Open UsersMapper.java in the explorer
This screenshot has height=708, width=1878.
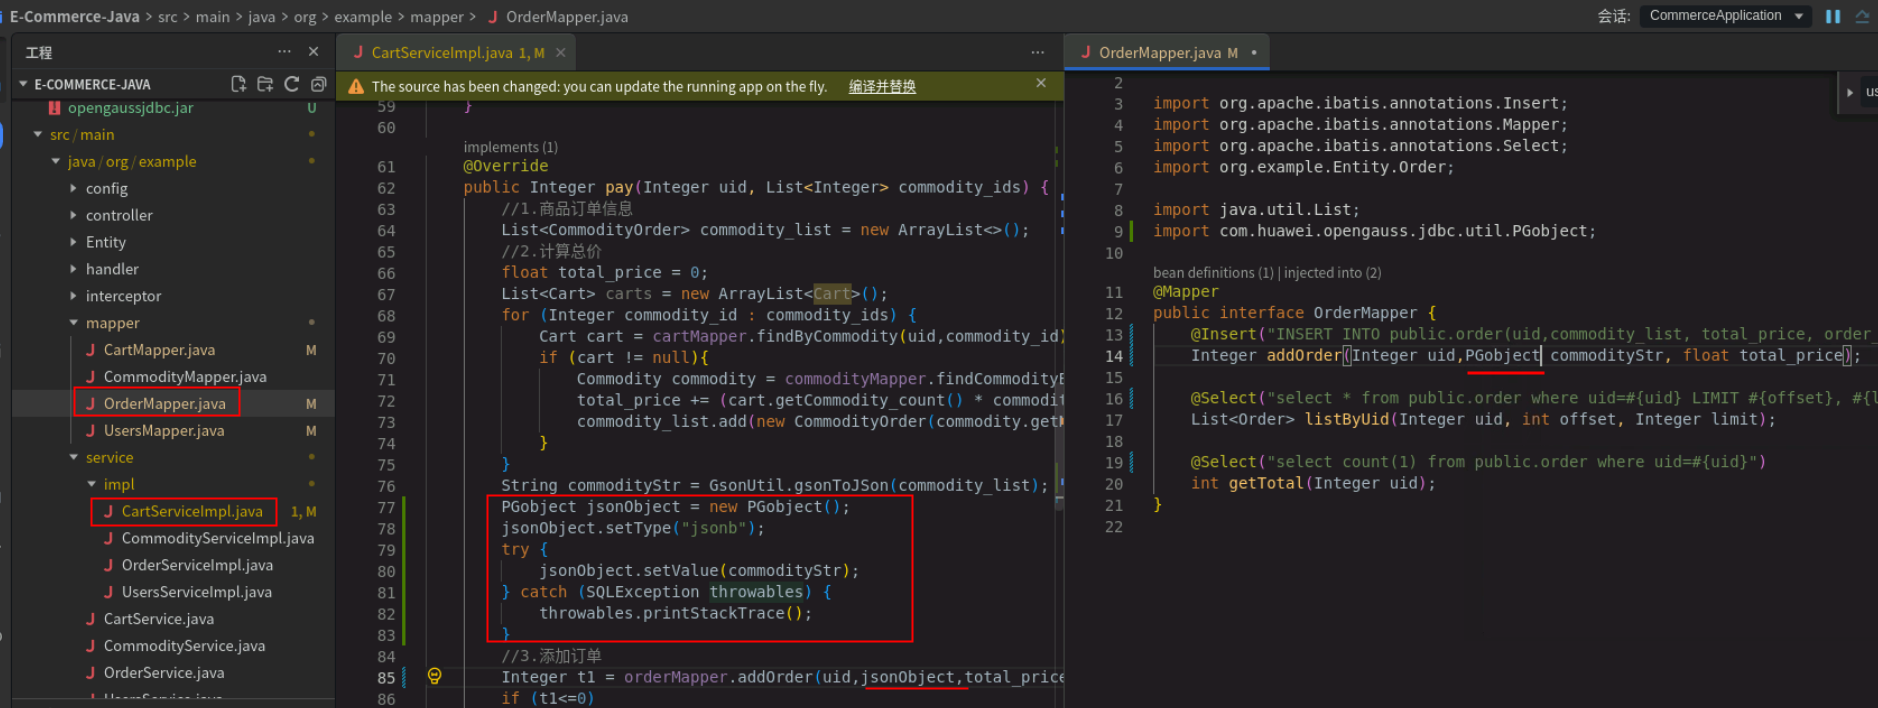(x=164, y=431)
